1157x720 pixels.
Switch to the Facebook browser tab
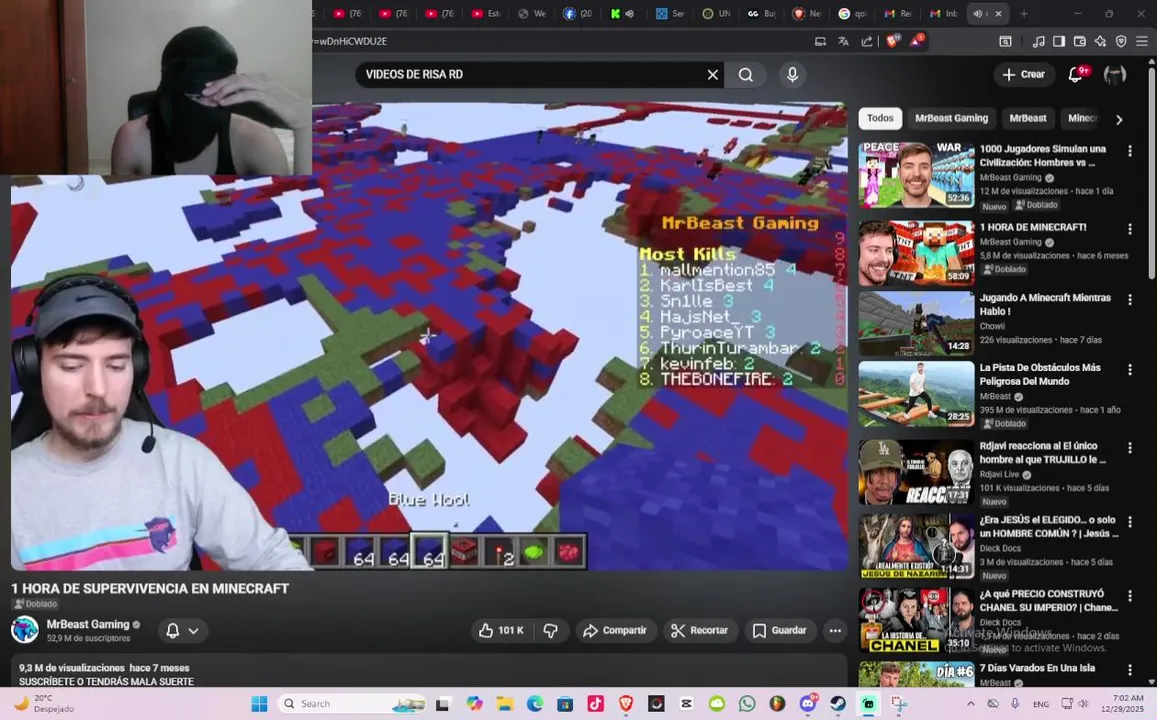pyautogui.click(x=580, y=13)
